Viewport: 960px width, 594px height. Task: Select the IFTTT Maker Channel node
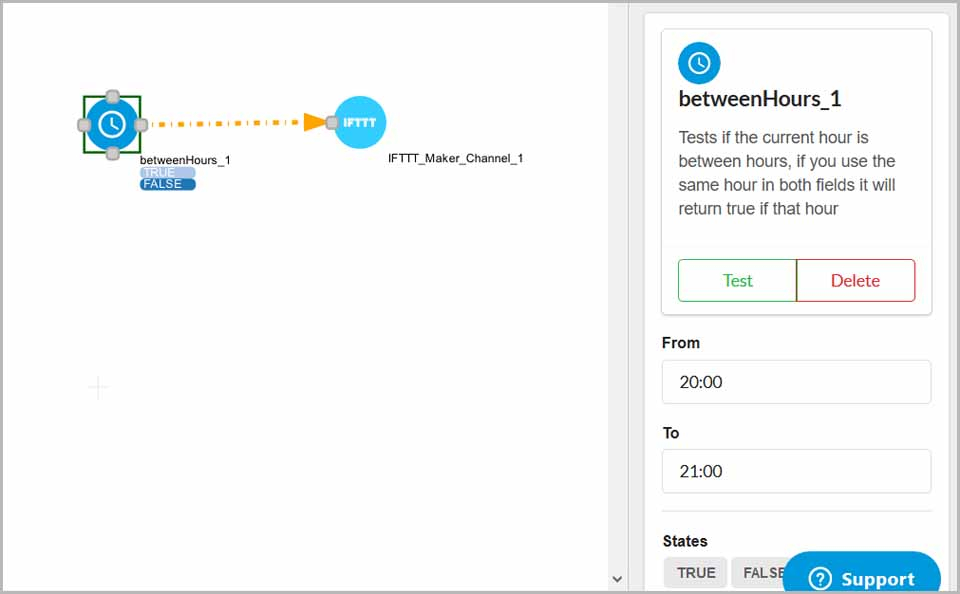360,122
